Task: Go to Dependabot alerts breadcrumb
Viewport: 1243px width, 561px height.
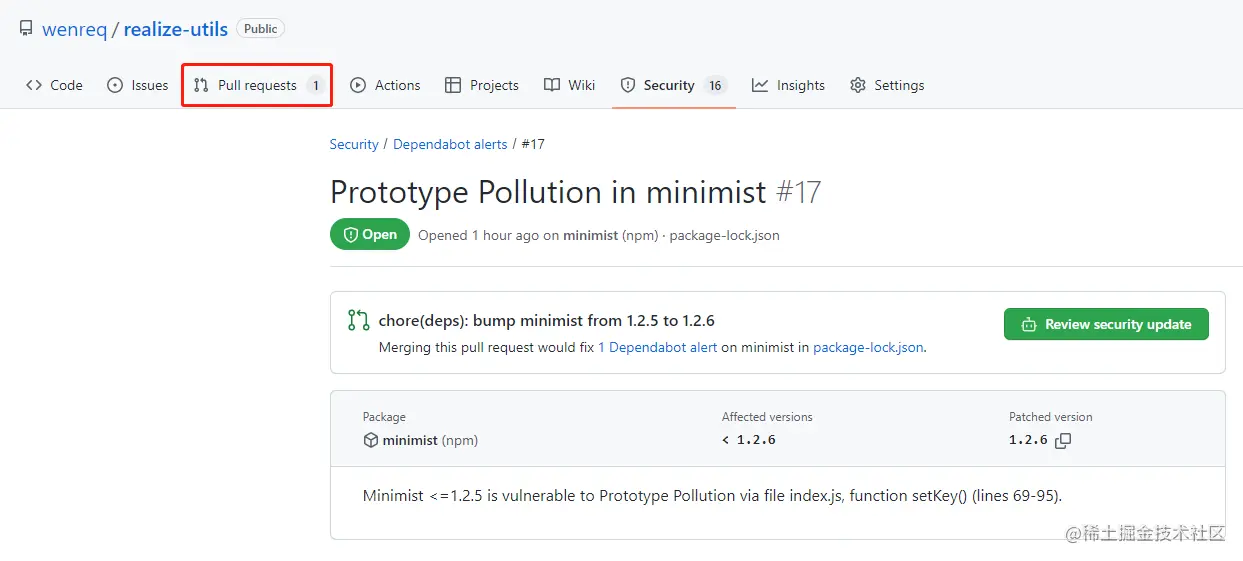Action: point(450,144)
